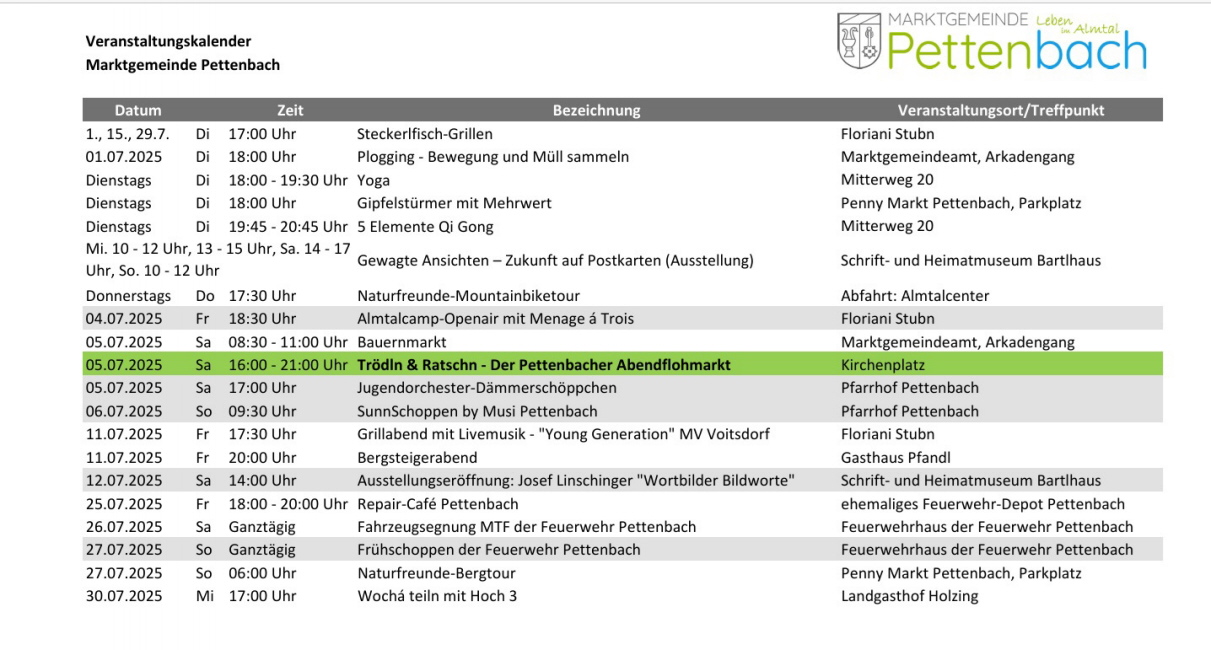1211x650 pixels.
Task: Click the date "04.07.2025"
Action: click(124, 319)
